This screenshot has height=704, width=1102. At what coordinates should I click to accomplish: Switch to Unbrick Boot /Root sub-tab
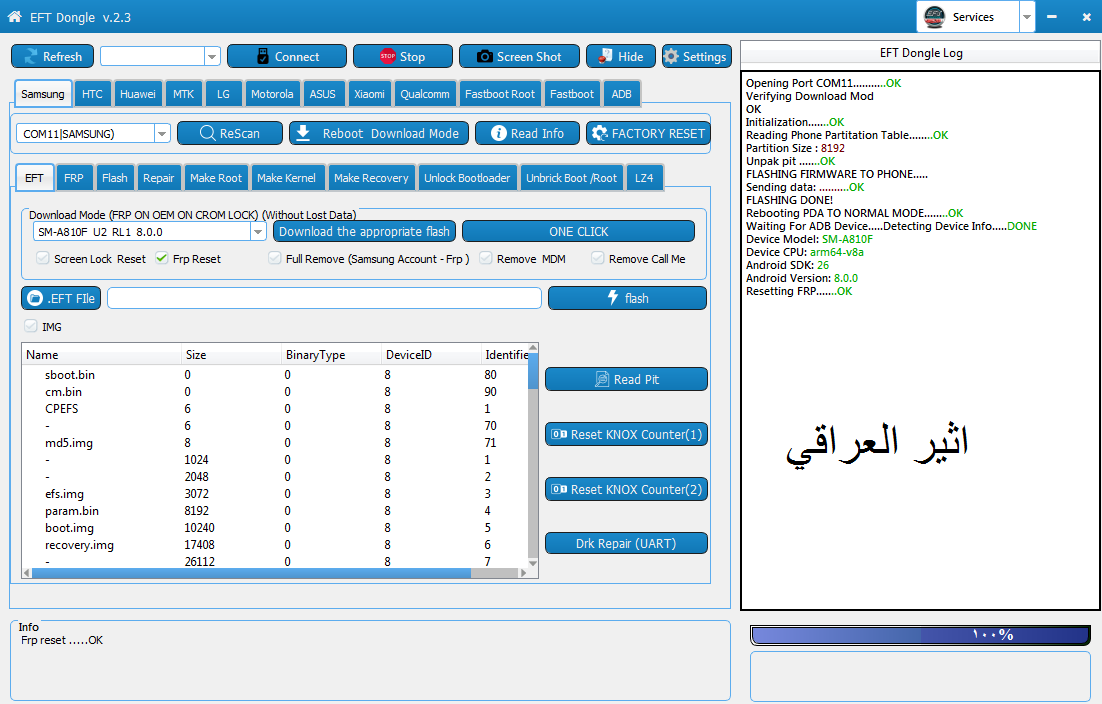pos(571,178)
